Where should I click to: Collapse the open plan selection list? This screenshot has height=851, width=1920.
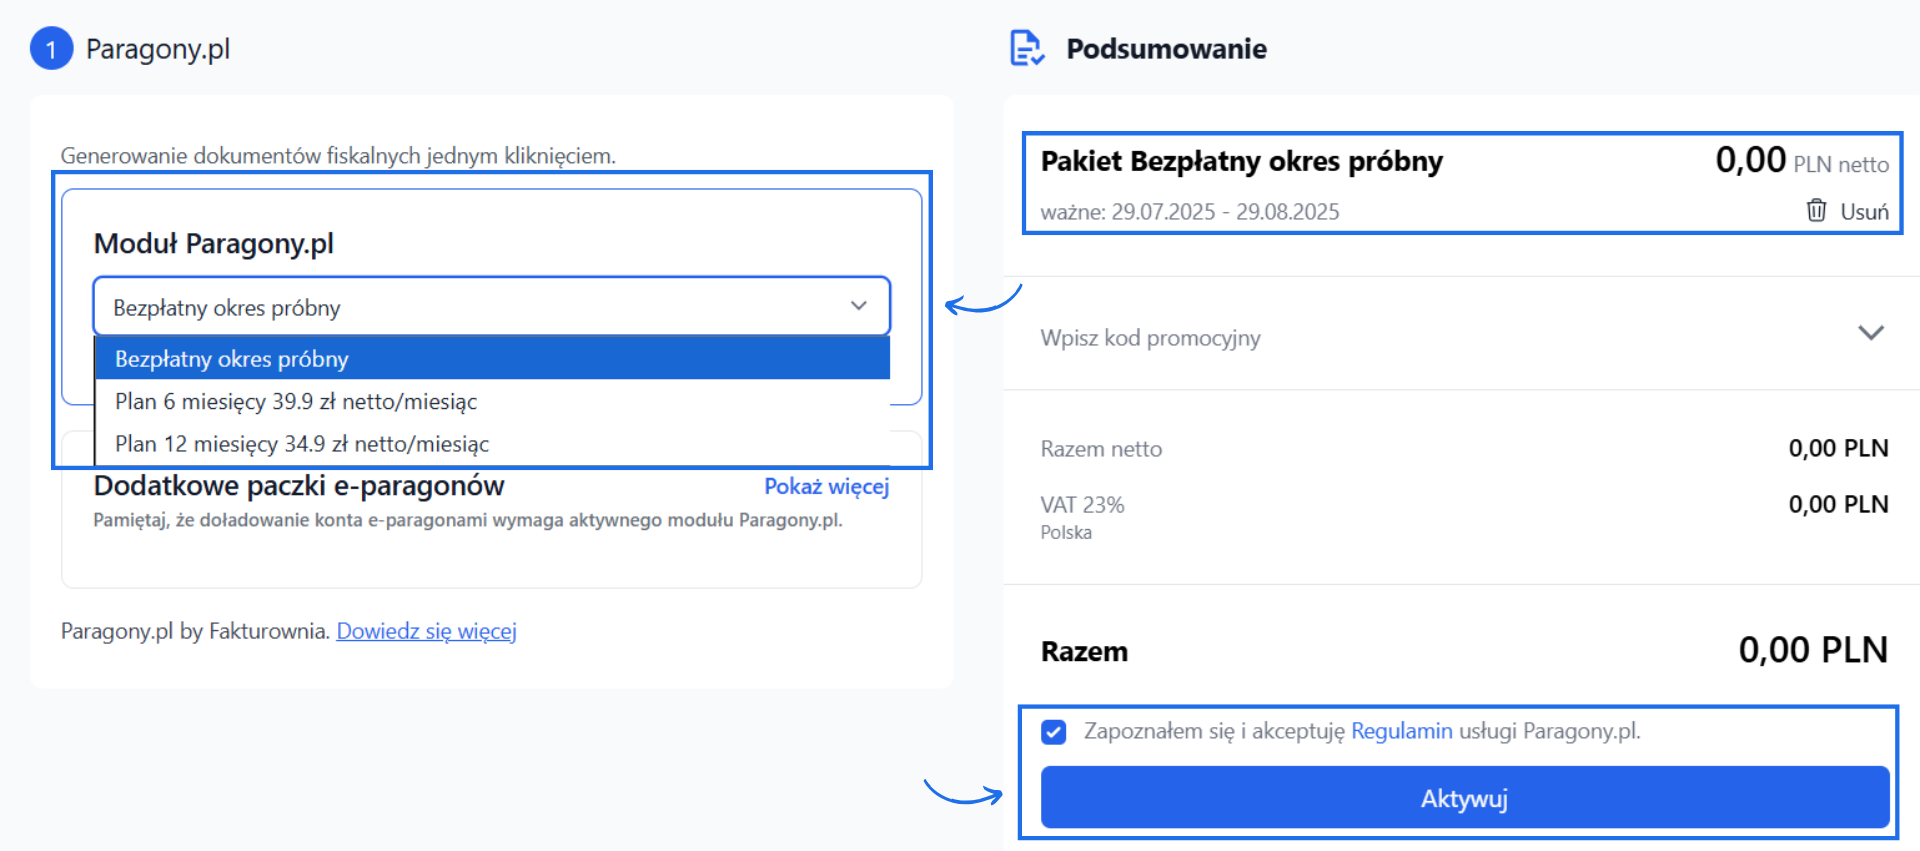click(x=857, y=306)
